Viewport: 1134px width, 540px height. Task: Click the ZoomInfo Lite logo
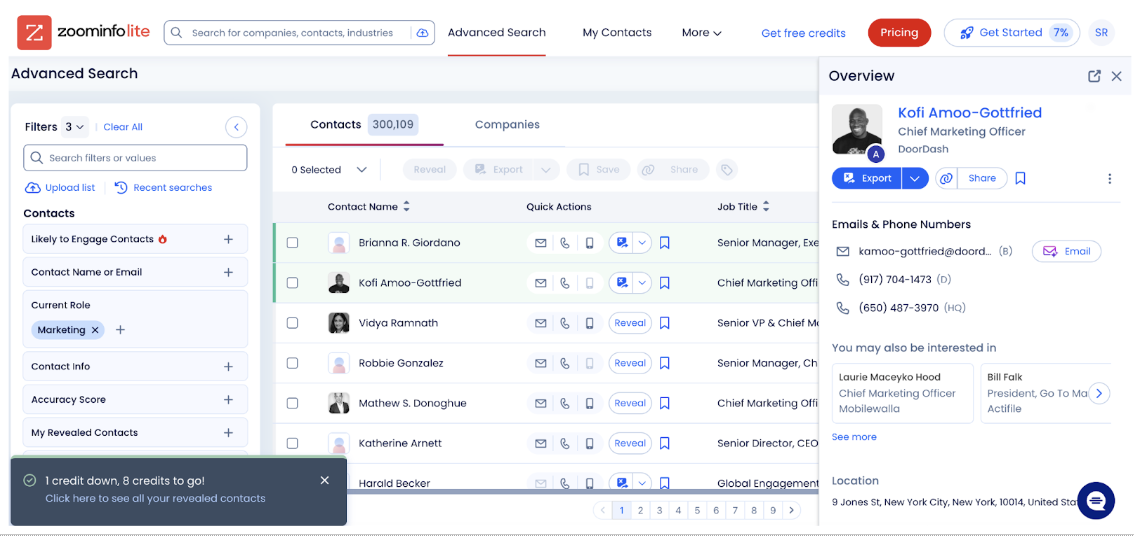point(84,33)
